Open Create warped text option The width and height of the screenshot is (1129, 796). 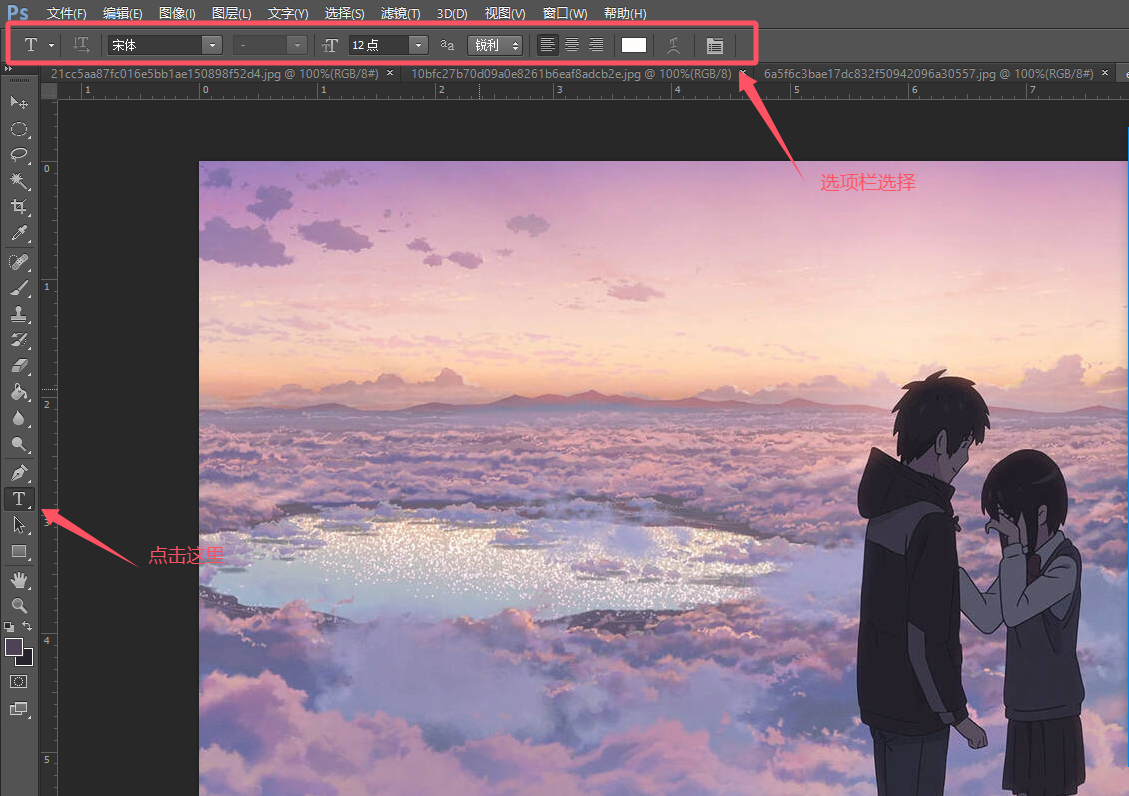[x=673, y=45]
